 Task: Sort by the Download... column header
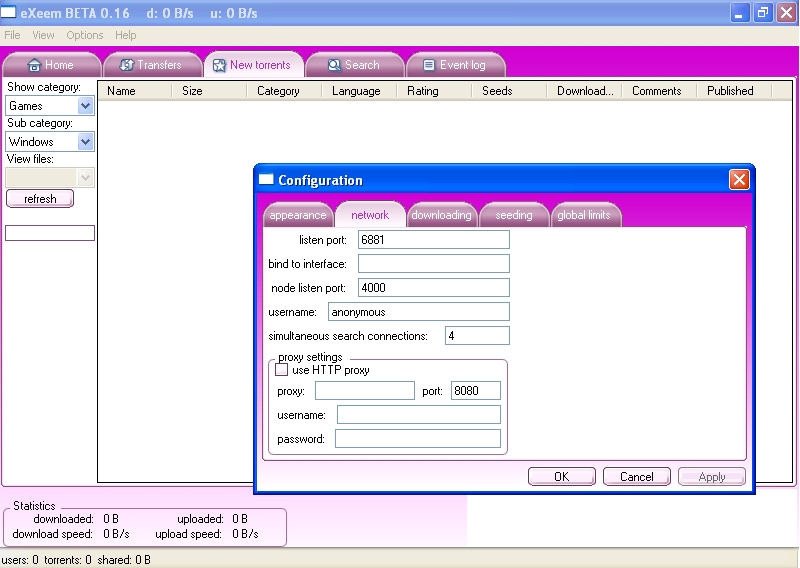click(x=584, y=91)
